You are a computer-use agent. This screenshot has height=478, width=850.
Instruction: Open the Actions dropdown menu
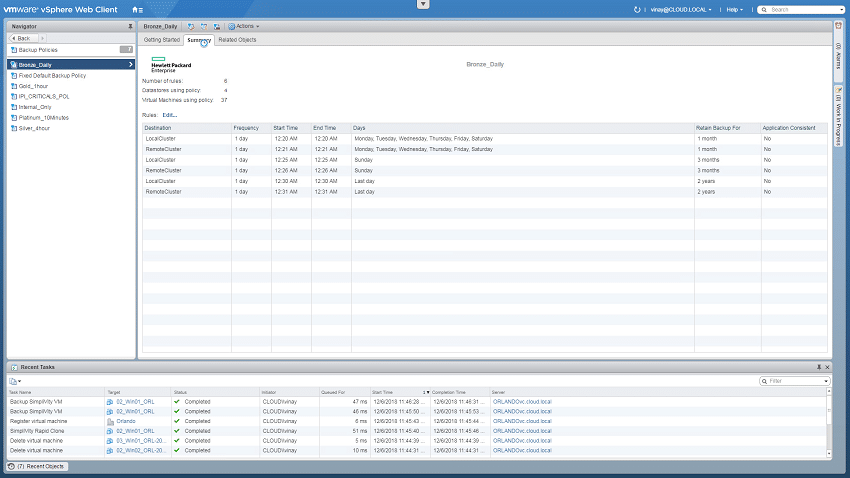tap(244, 26)
